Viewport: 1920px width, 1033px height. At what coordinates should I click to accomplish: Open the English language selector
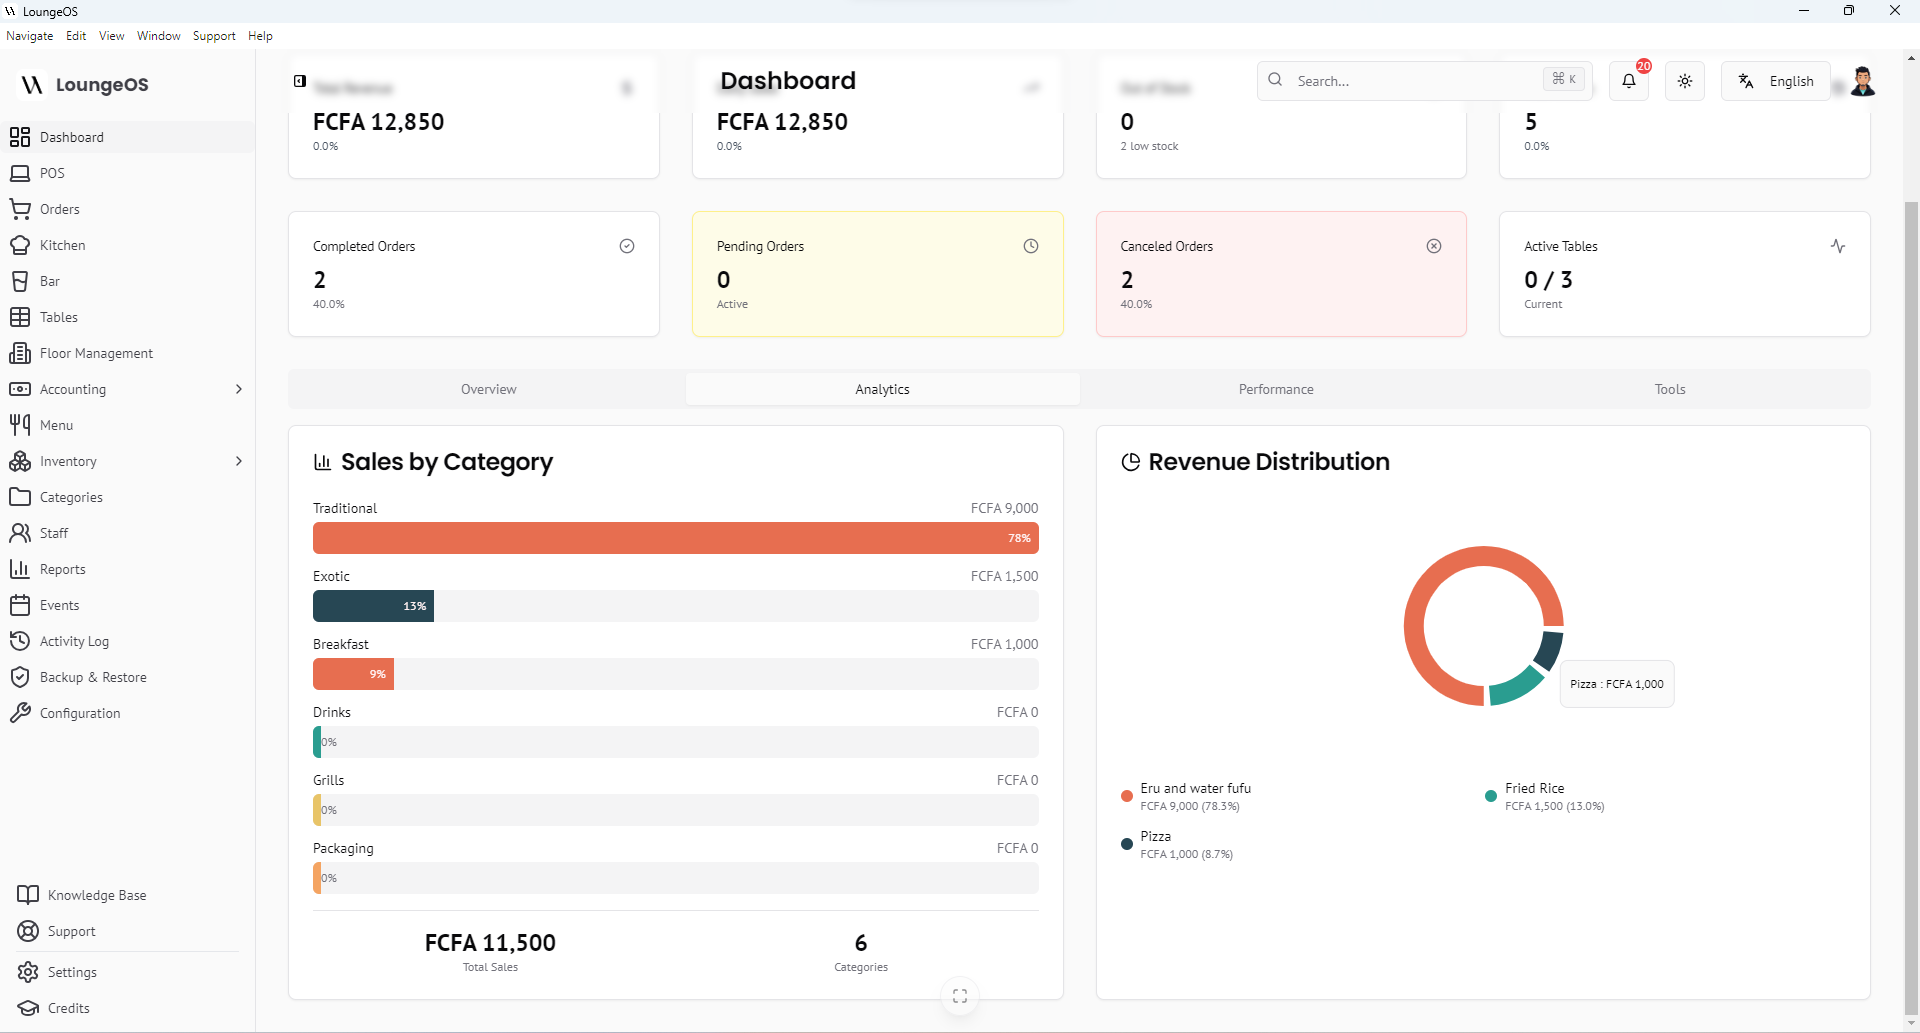point(1776,81)
